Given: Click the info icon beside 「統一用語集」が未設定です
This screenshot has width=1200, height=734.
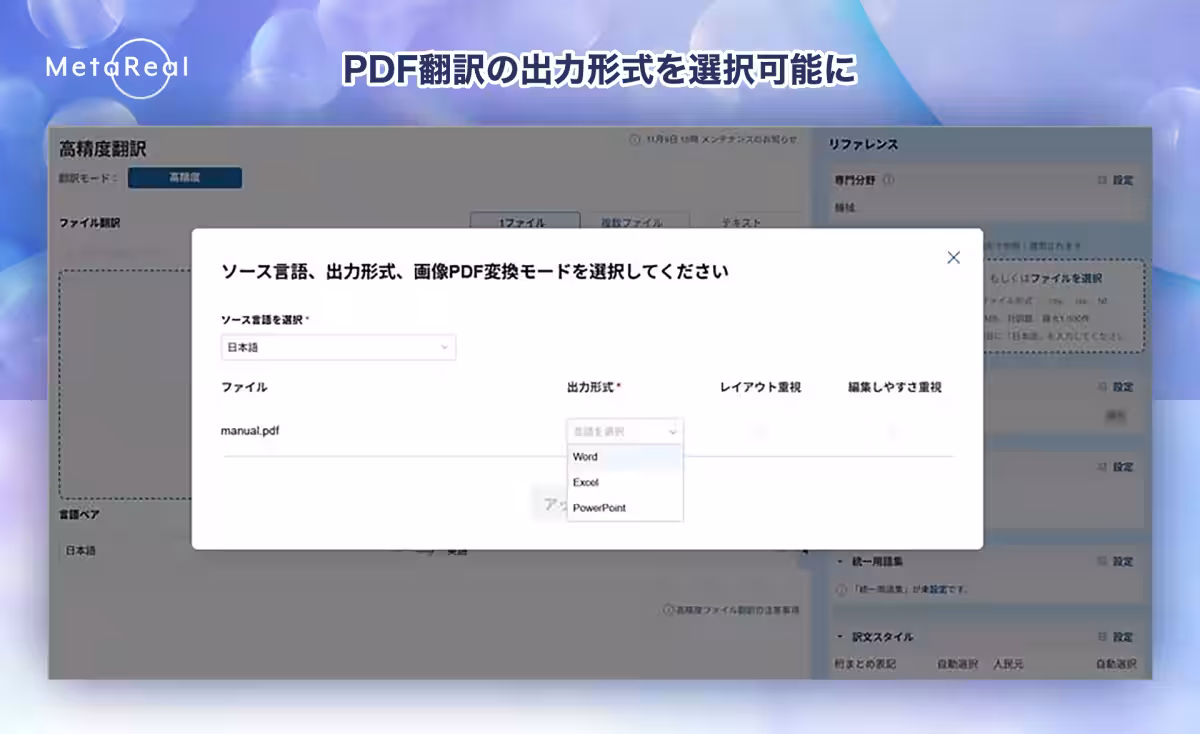Looking at the screenshot, I should [841, 590].
